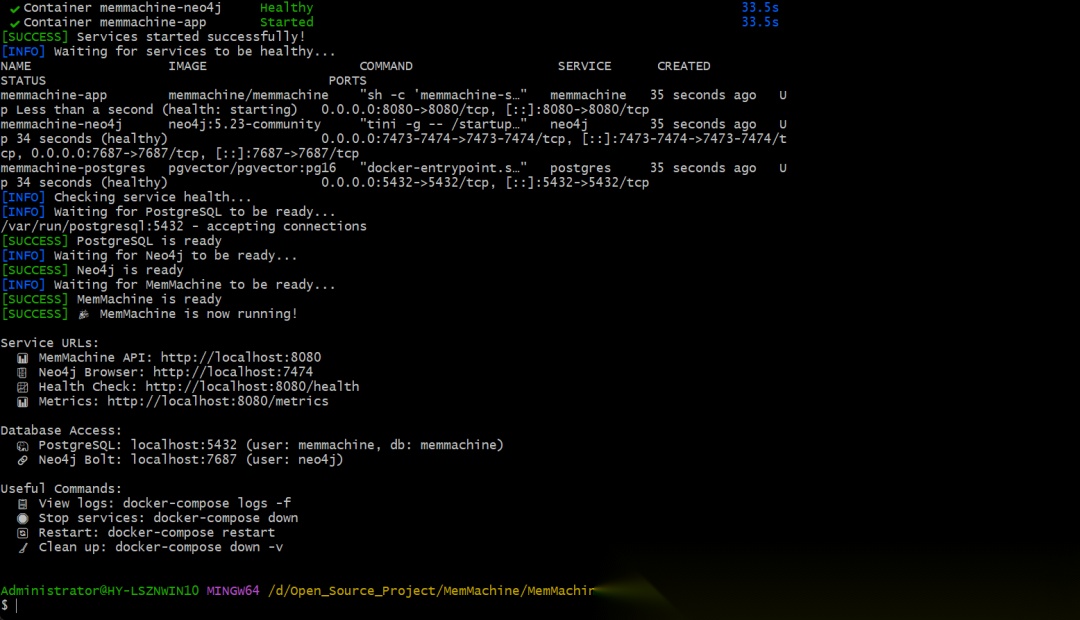The image size is (1080, 620).
Task: Open the http://localhost:8080/health URL
Action: point(252,386)
